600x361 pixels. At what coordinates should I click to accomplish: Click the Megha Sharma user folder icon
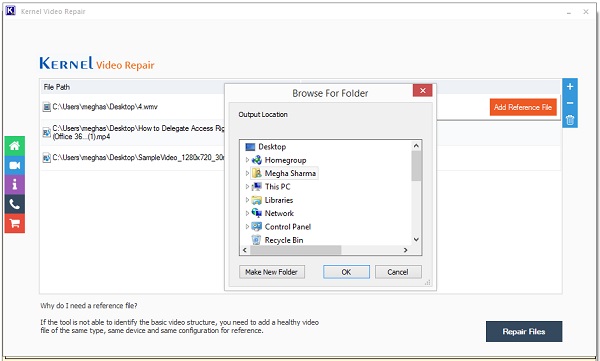256,173
